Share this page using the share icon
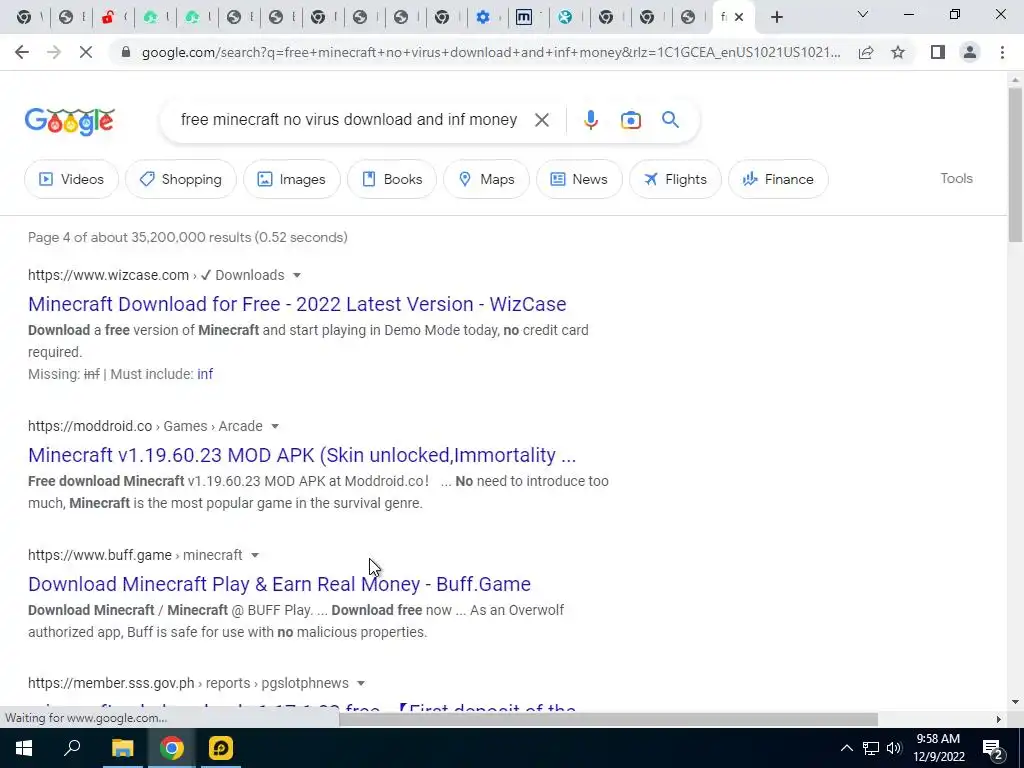 pos(866,52)
